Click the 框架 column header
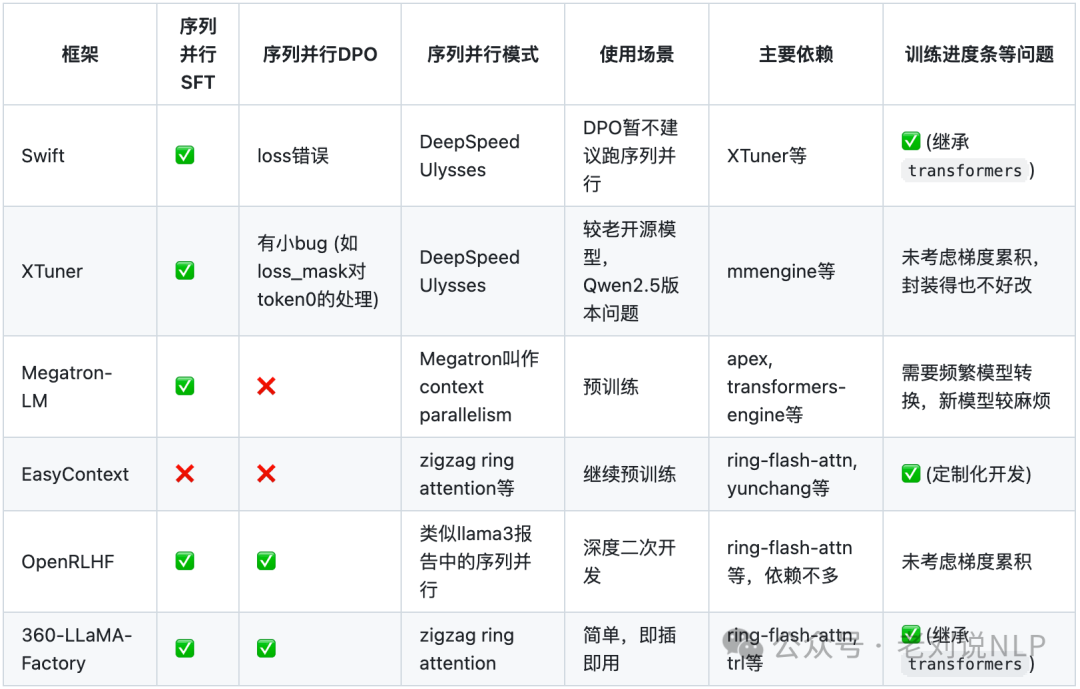1080x689 pixels. pos(80,54)
